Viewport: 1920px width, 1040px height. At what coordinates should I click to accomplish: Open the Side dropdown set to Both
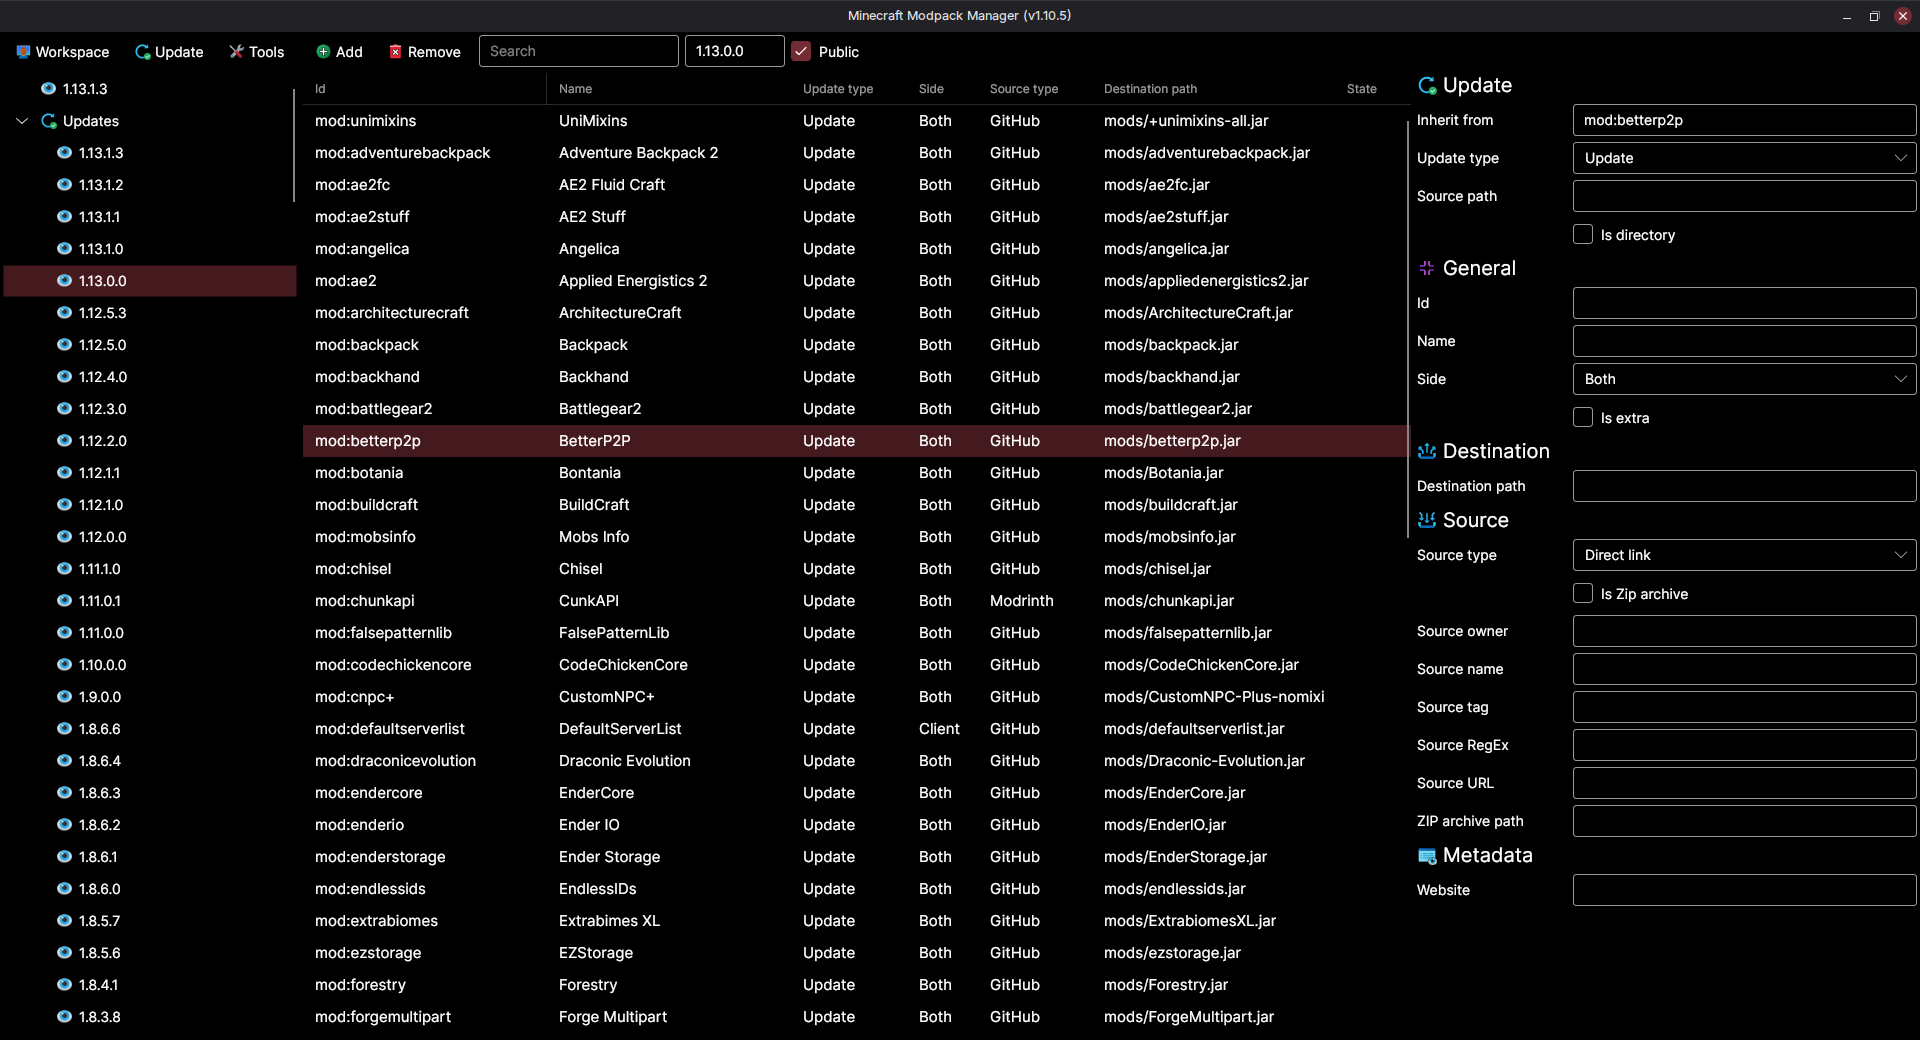(x=1744, y=379)
